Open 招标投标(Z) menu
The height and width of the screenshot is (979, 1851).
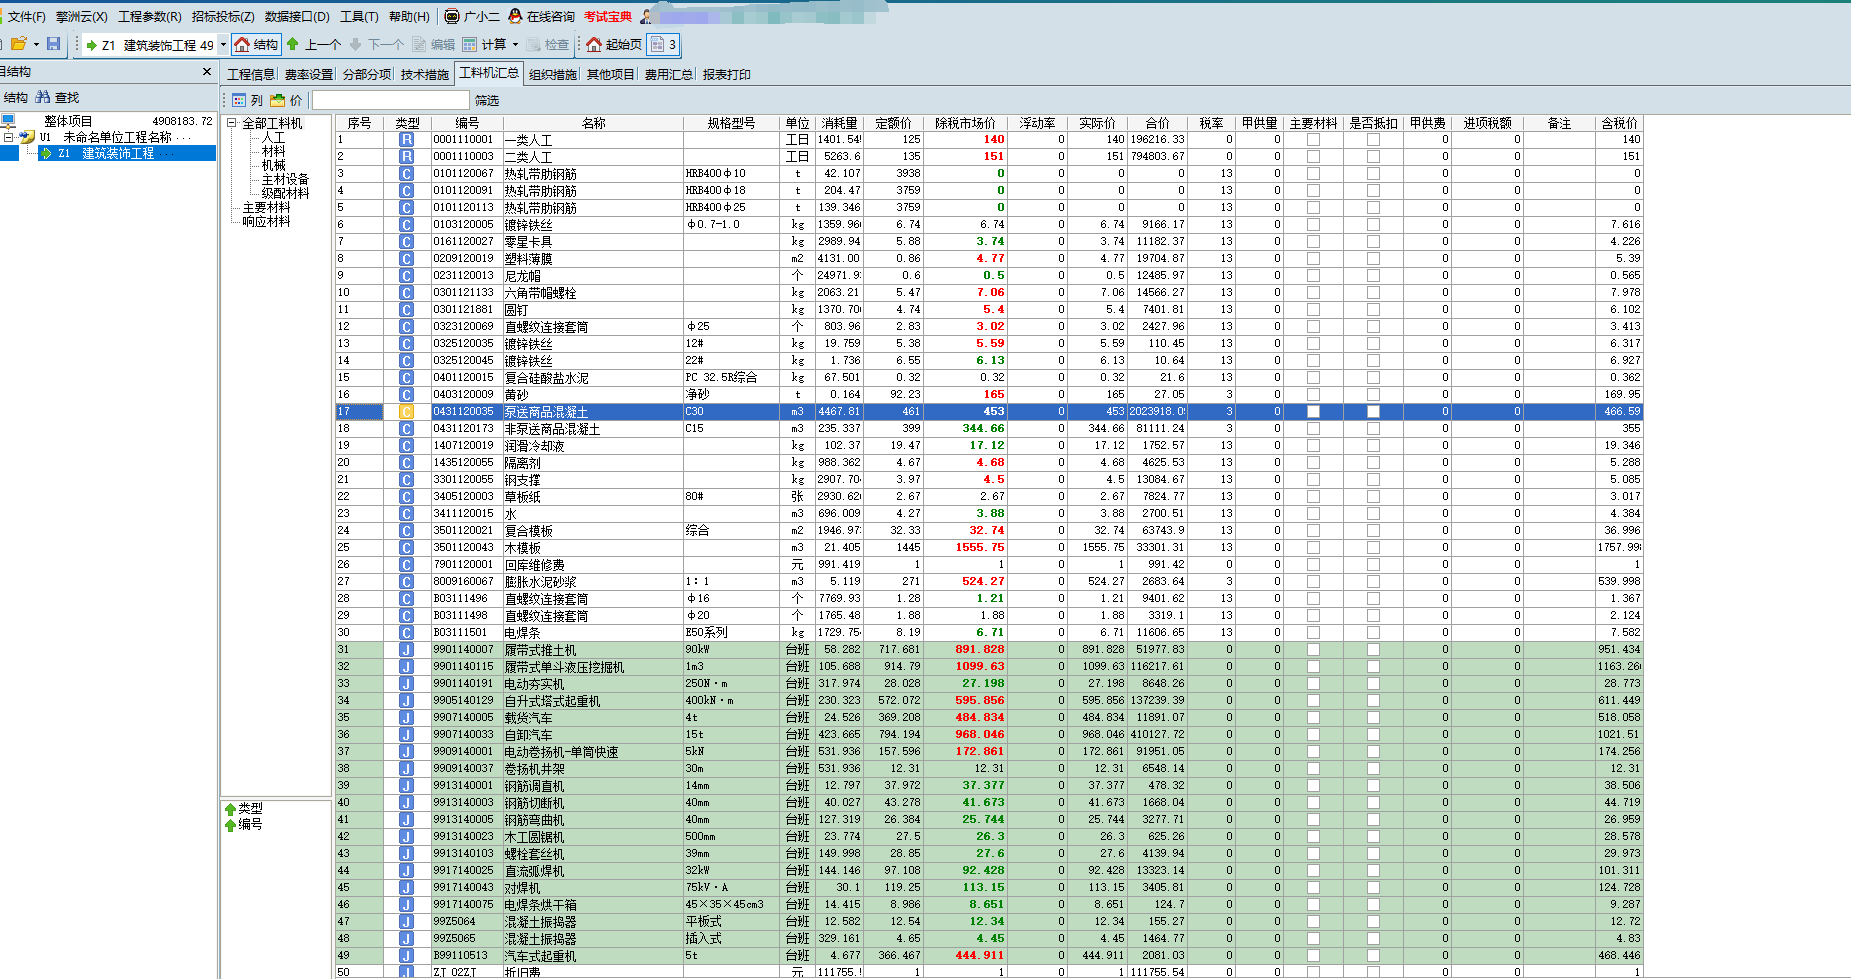[x=223, y=16]
